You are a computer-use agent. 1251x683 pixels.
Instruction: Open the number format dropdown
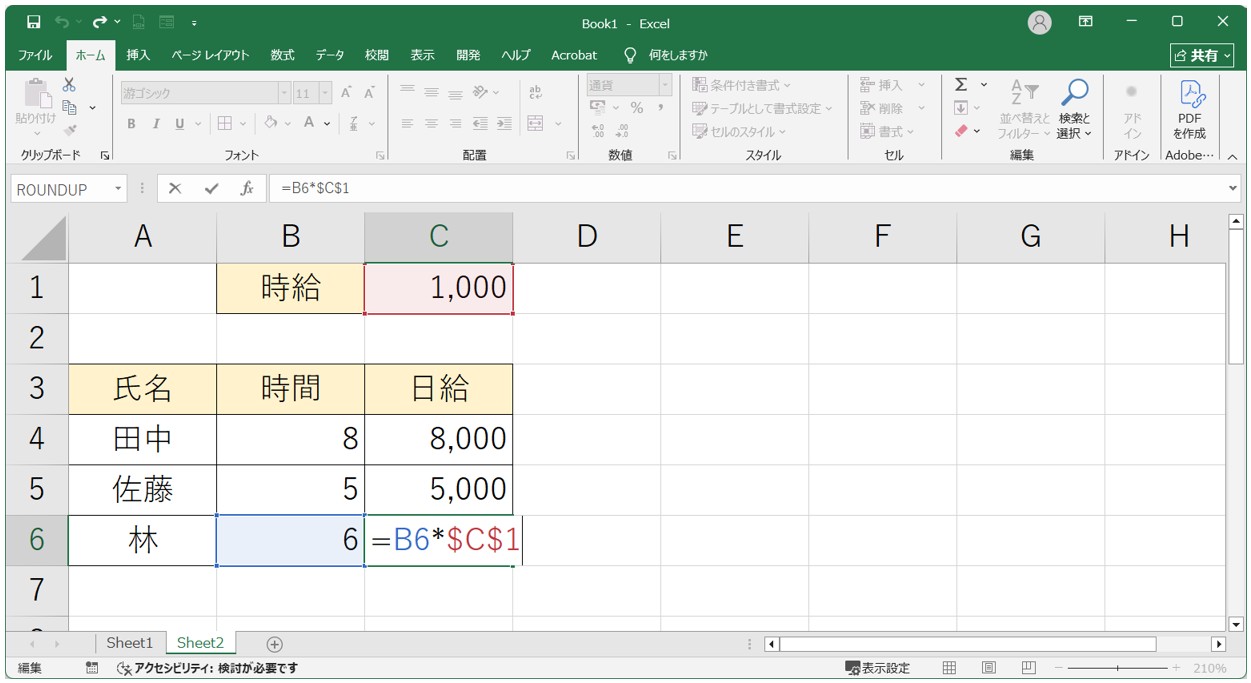pyautogui.click(x=665, y=85)
